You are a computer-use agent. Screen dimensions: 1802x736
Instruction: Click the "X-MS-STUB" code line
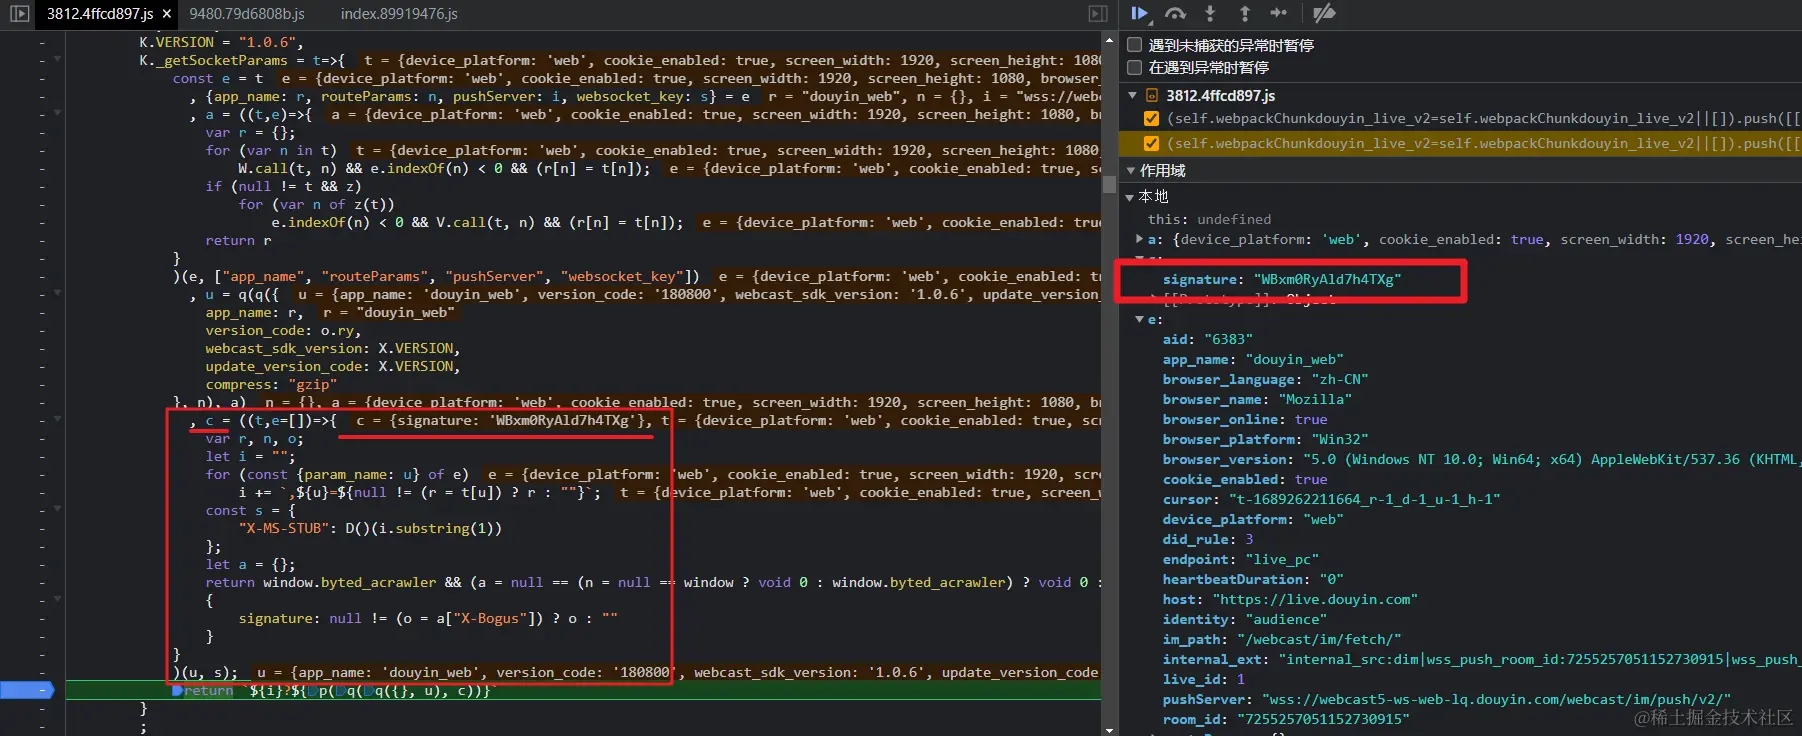[x=370, y=528]
